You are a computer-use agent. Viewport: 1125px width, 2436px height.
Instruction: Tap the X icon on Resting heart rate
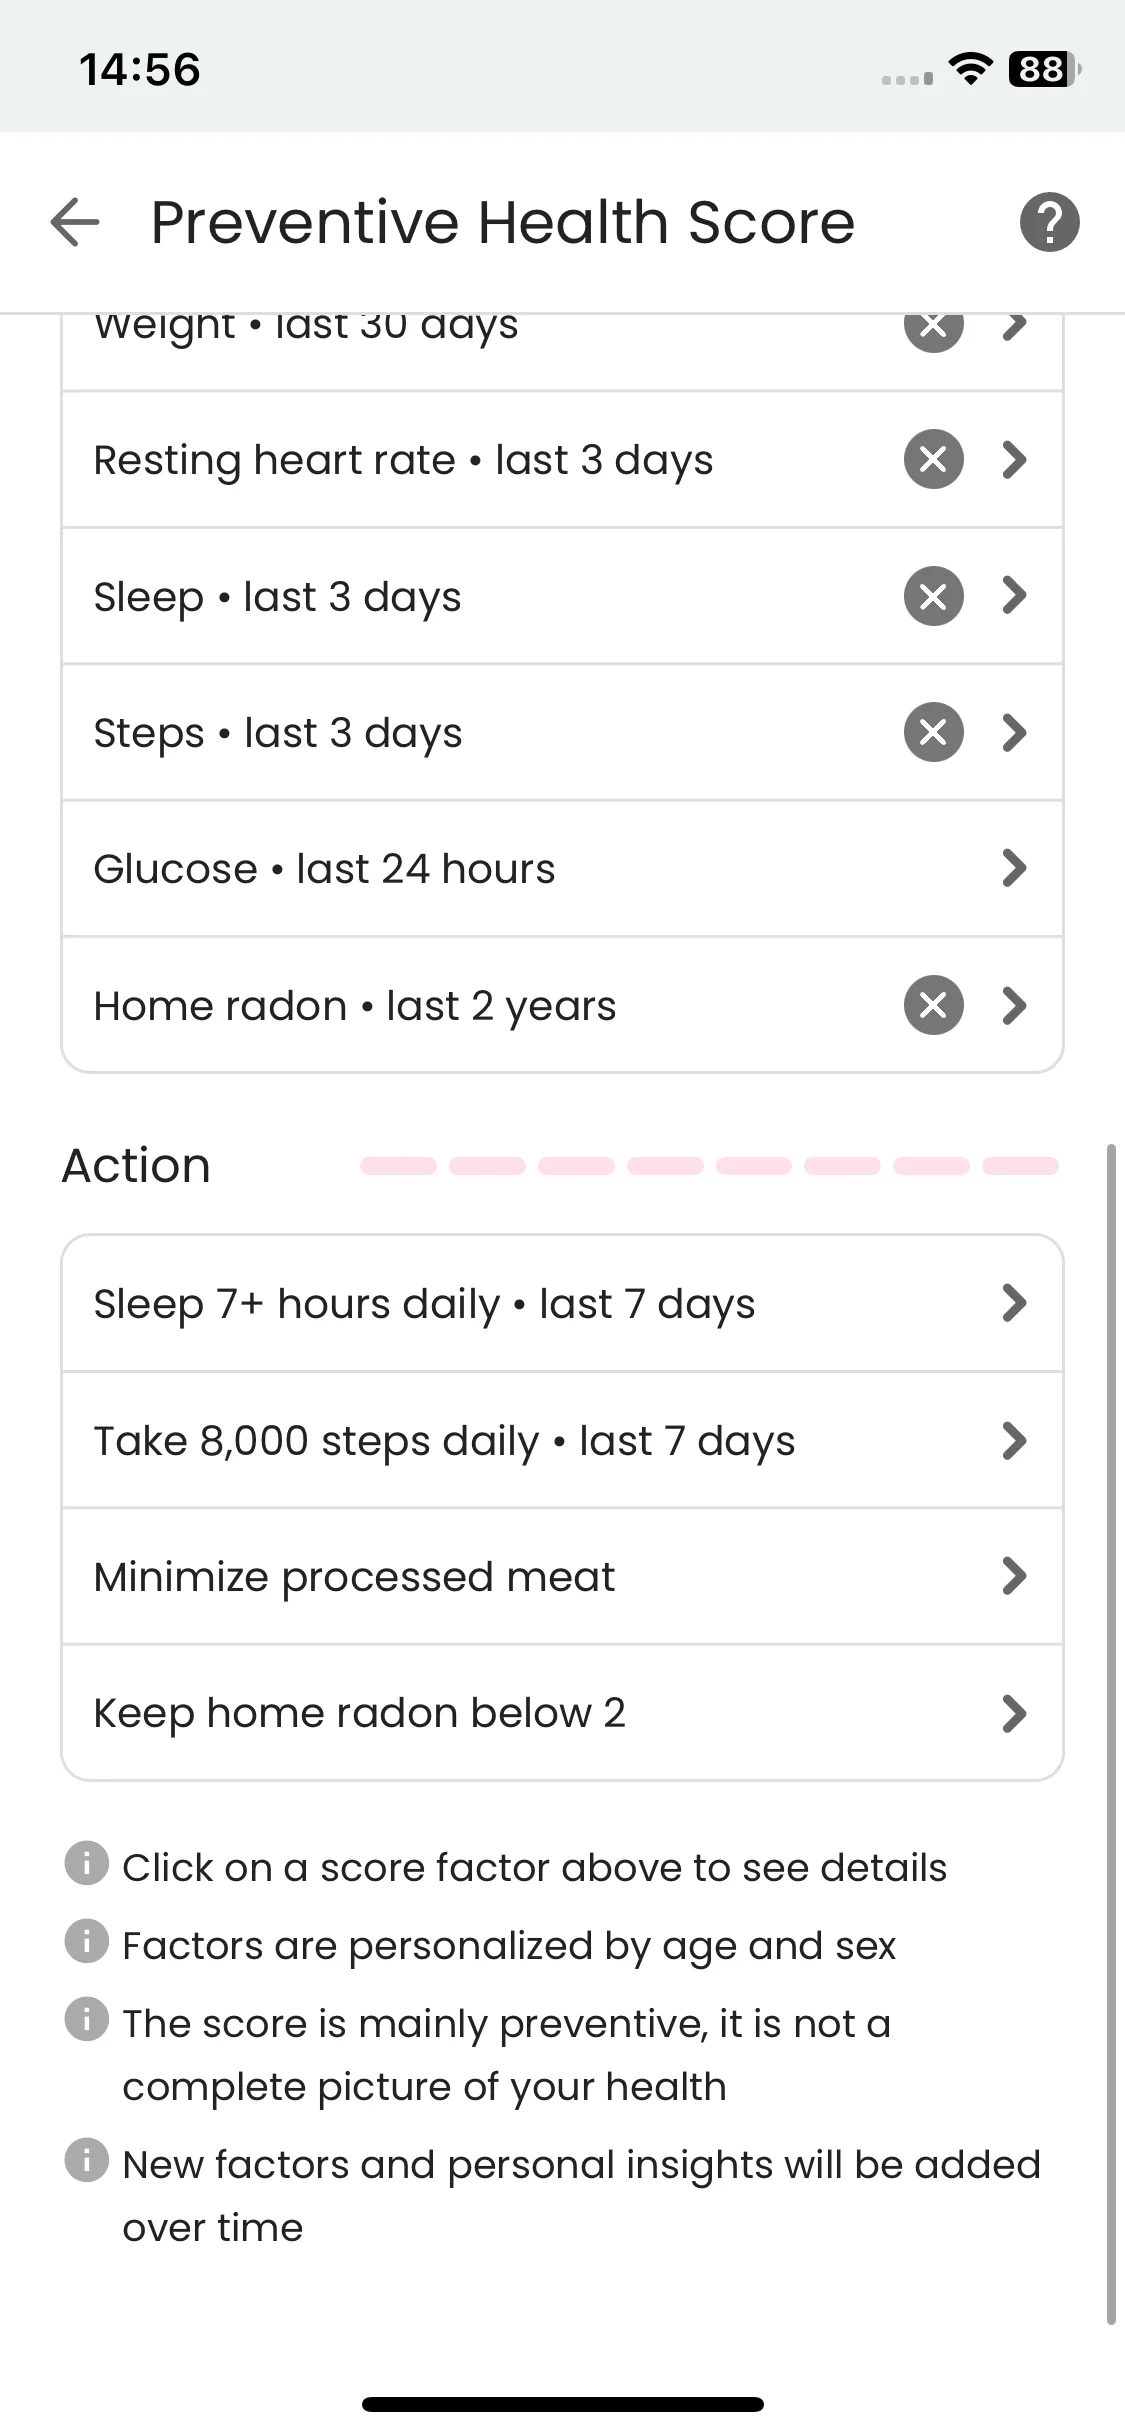click(x=933, y=460)
